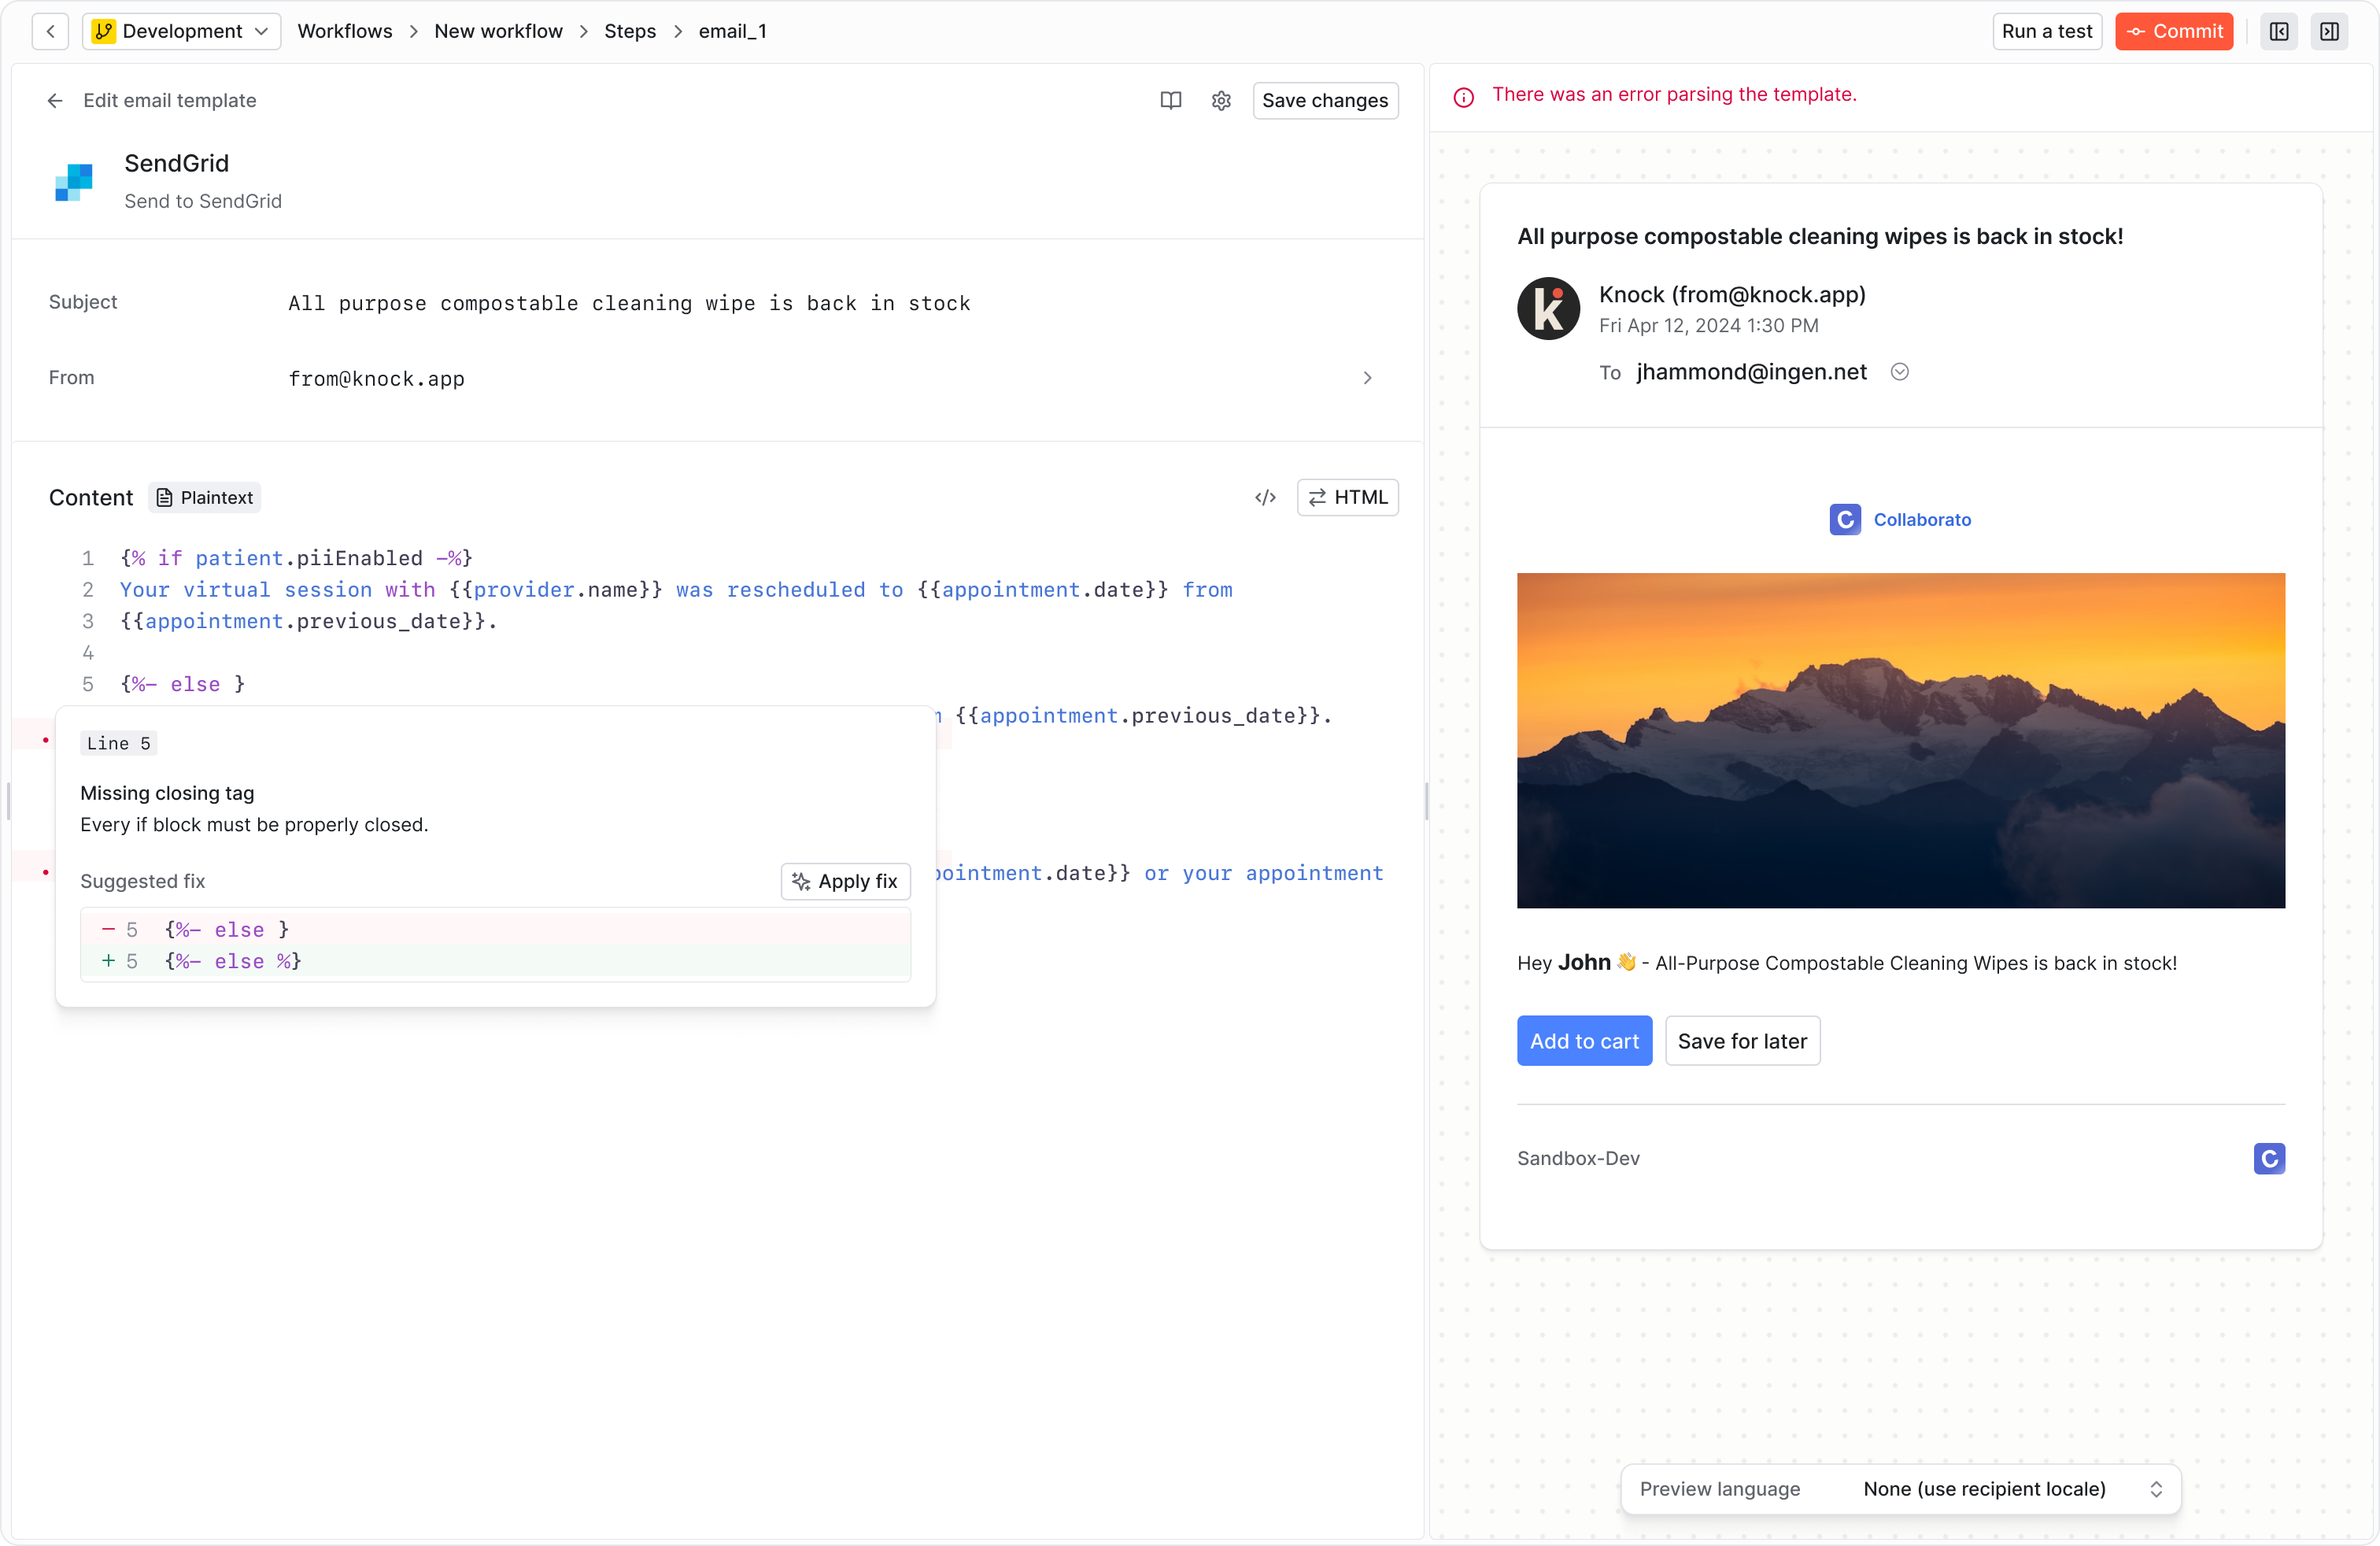Viewport: 2380px width, 1546px height.
Task: Click the Collaborato logo icon in email preview
Action: tap(1845, 519)
